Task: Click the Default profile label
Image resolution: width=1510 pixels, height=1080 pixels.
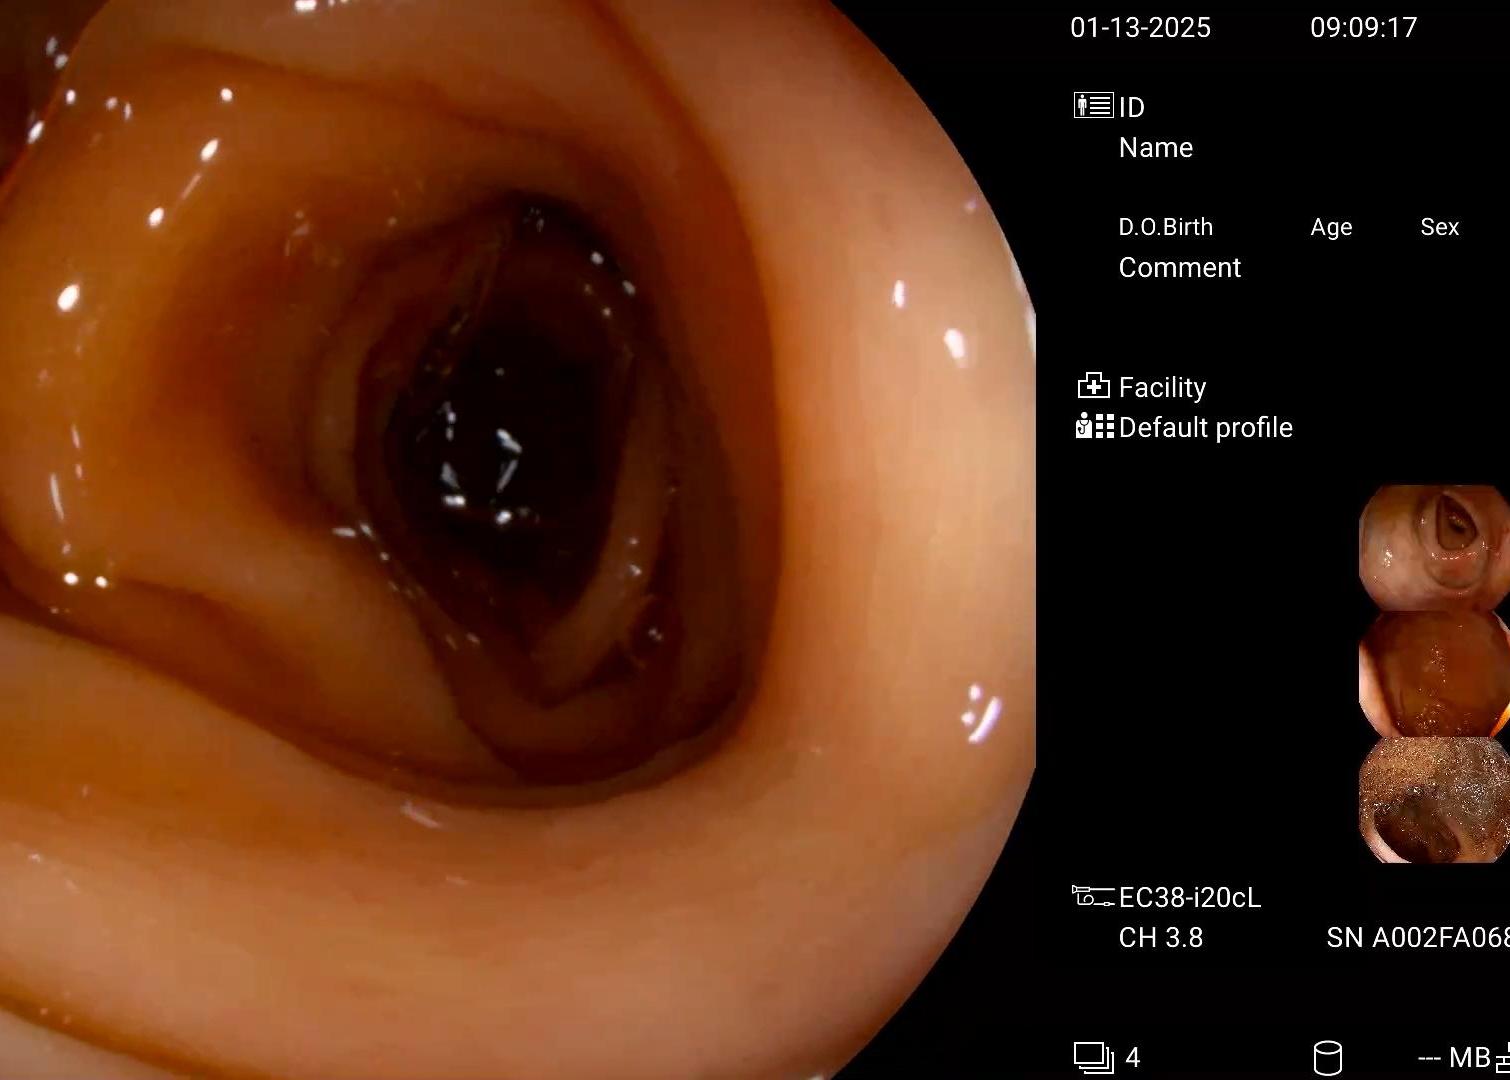Action: click(1205, 428)
